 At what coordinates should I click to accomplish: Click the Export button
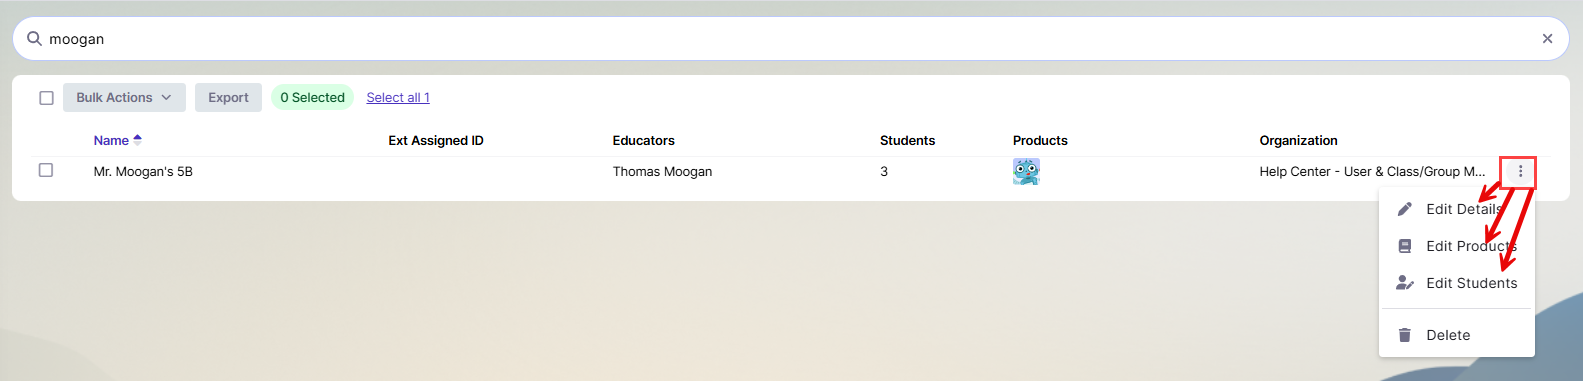pyautogui.click(x=228, y=97)
